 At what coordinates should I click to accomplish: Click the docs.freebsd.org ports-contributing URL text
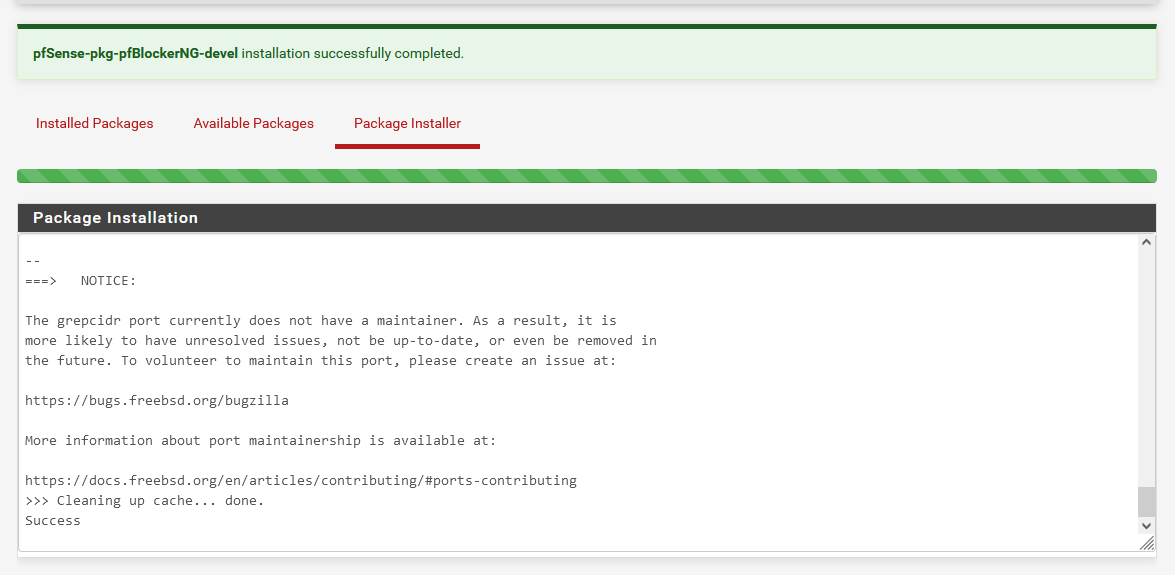pos(300,481)
